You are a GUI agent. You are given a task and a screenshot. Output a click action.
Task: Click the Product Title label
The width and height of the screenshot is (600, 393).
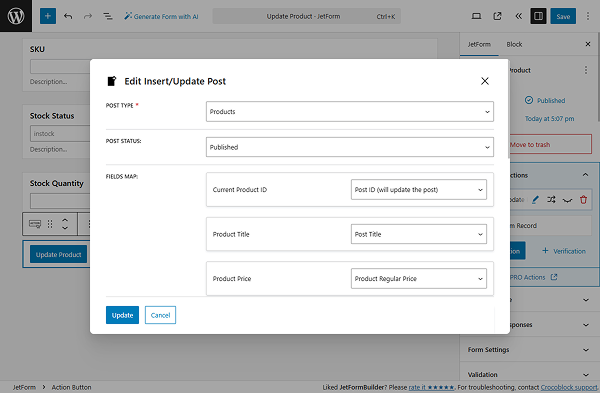(x=231, y=234)
